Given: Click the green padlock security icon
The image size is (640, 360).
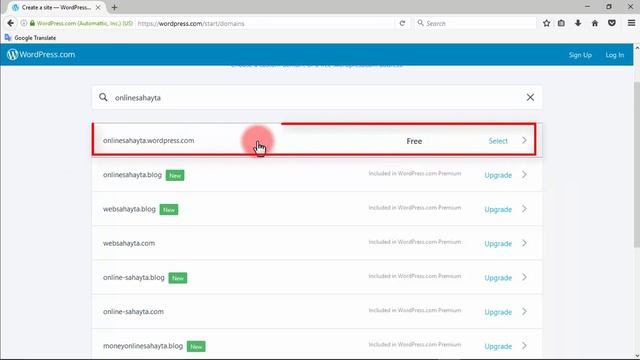Looking at the screenshot, I should click(x=32, y=23).
